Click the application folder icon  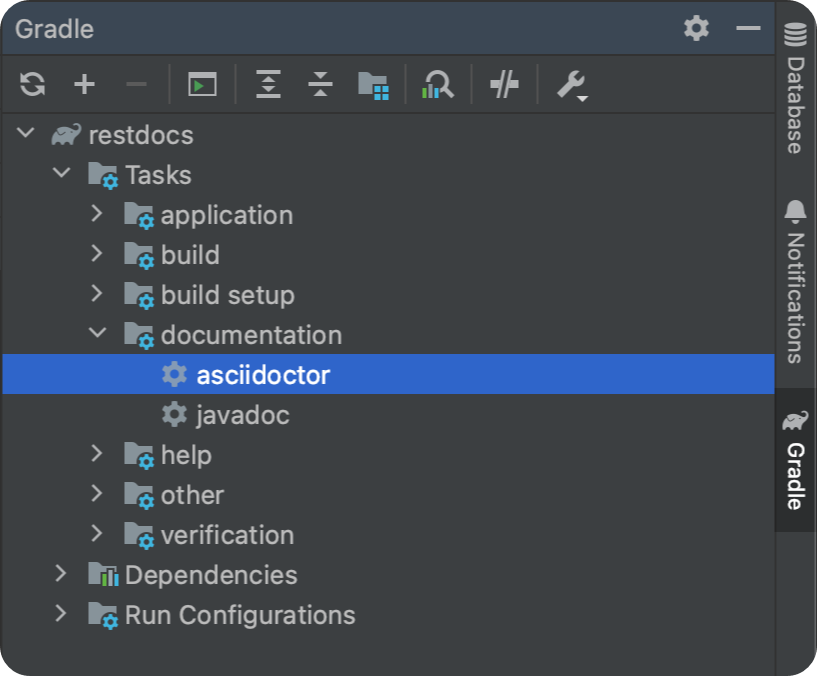pyautogui.click(x=139, y=216)
